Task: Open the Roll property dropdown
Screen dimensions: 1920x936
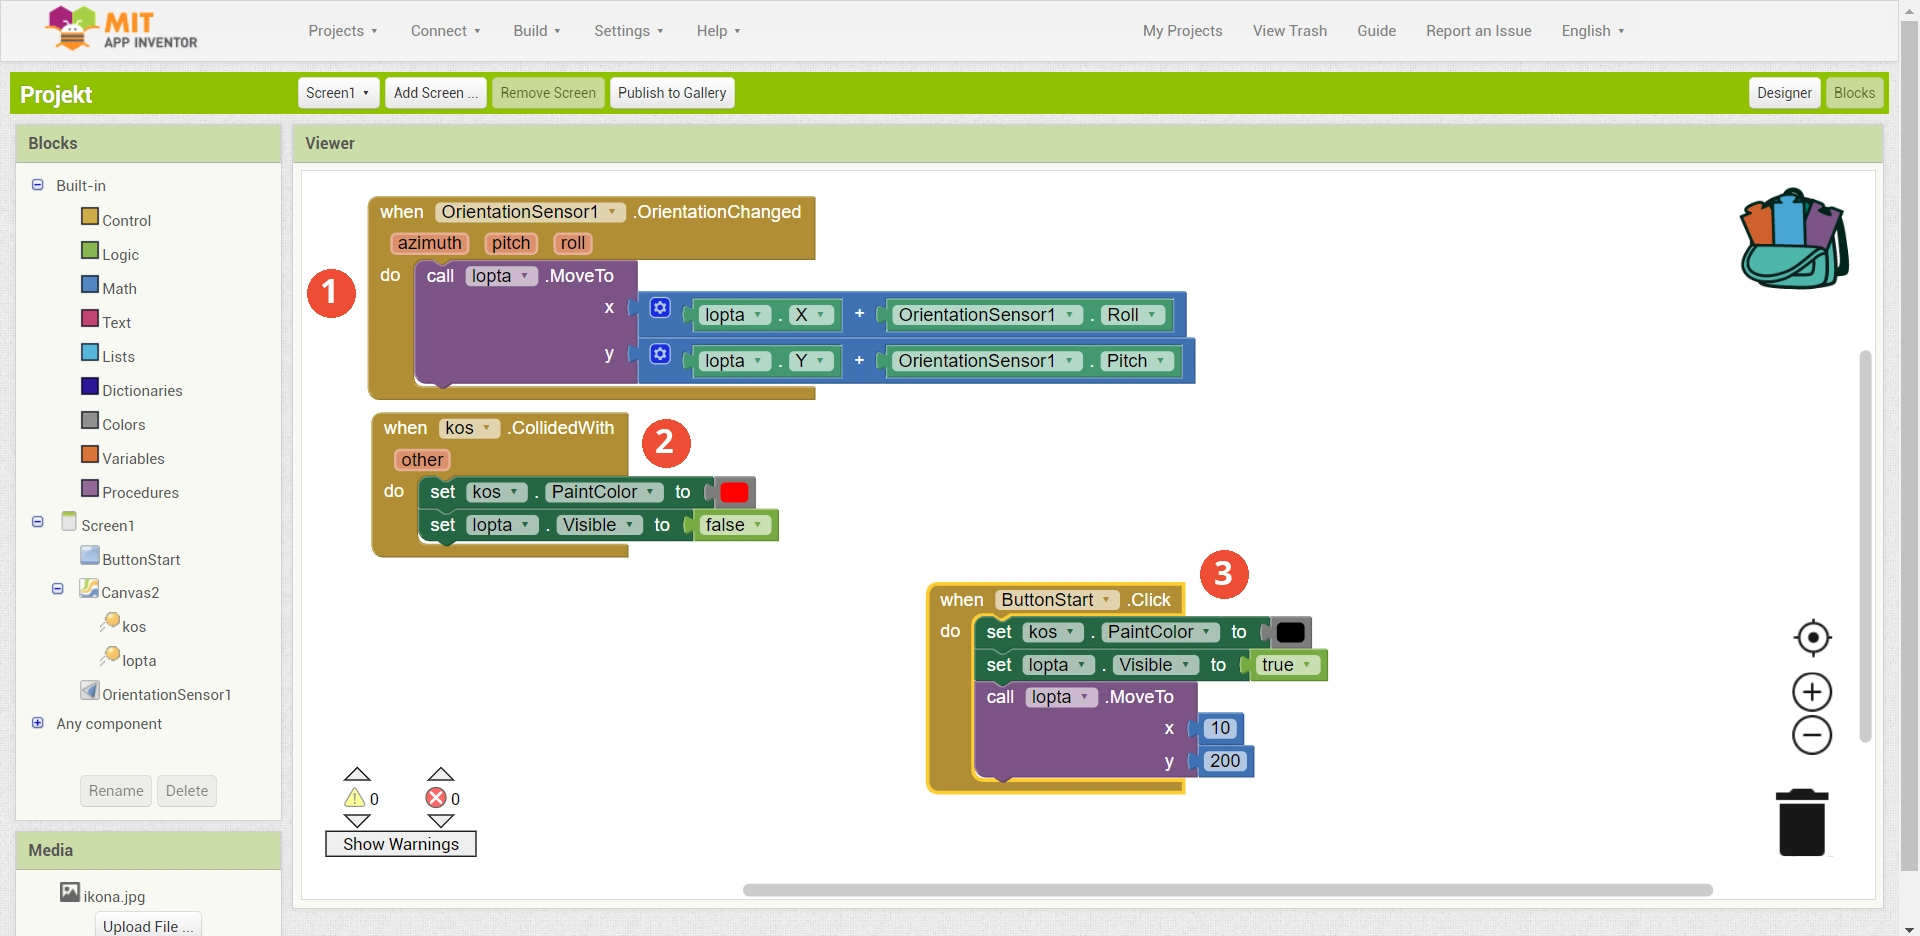Action: coord(1133,315)
